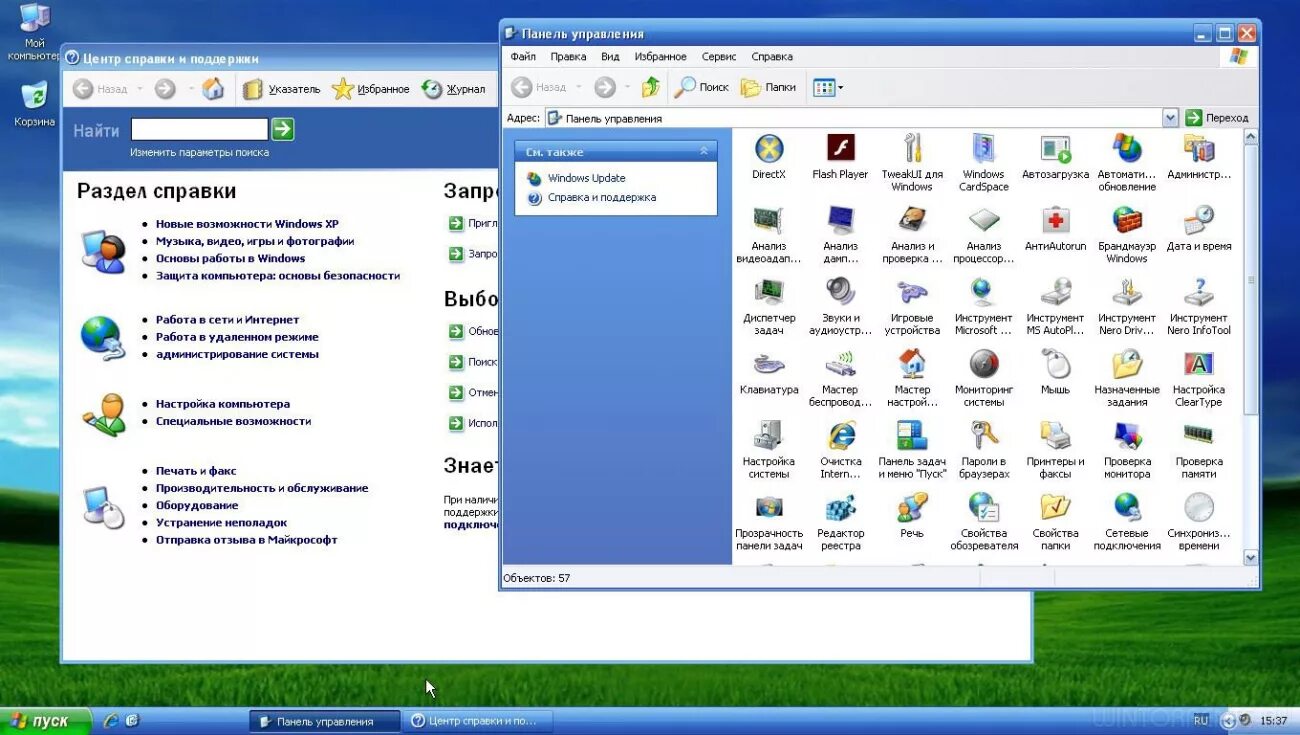Expand the address bar dropdown arrow
The height and width of the screenshot is (735, 1300).
(x=1170, y=118)
